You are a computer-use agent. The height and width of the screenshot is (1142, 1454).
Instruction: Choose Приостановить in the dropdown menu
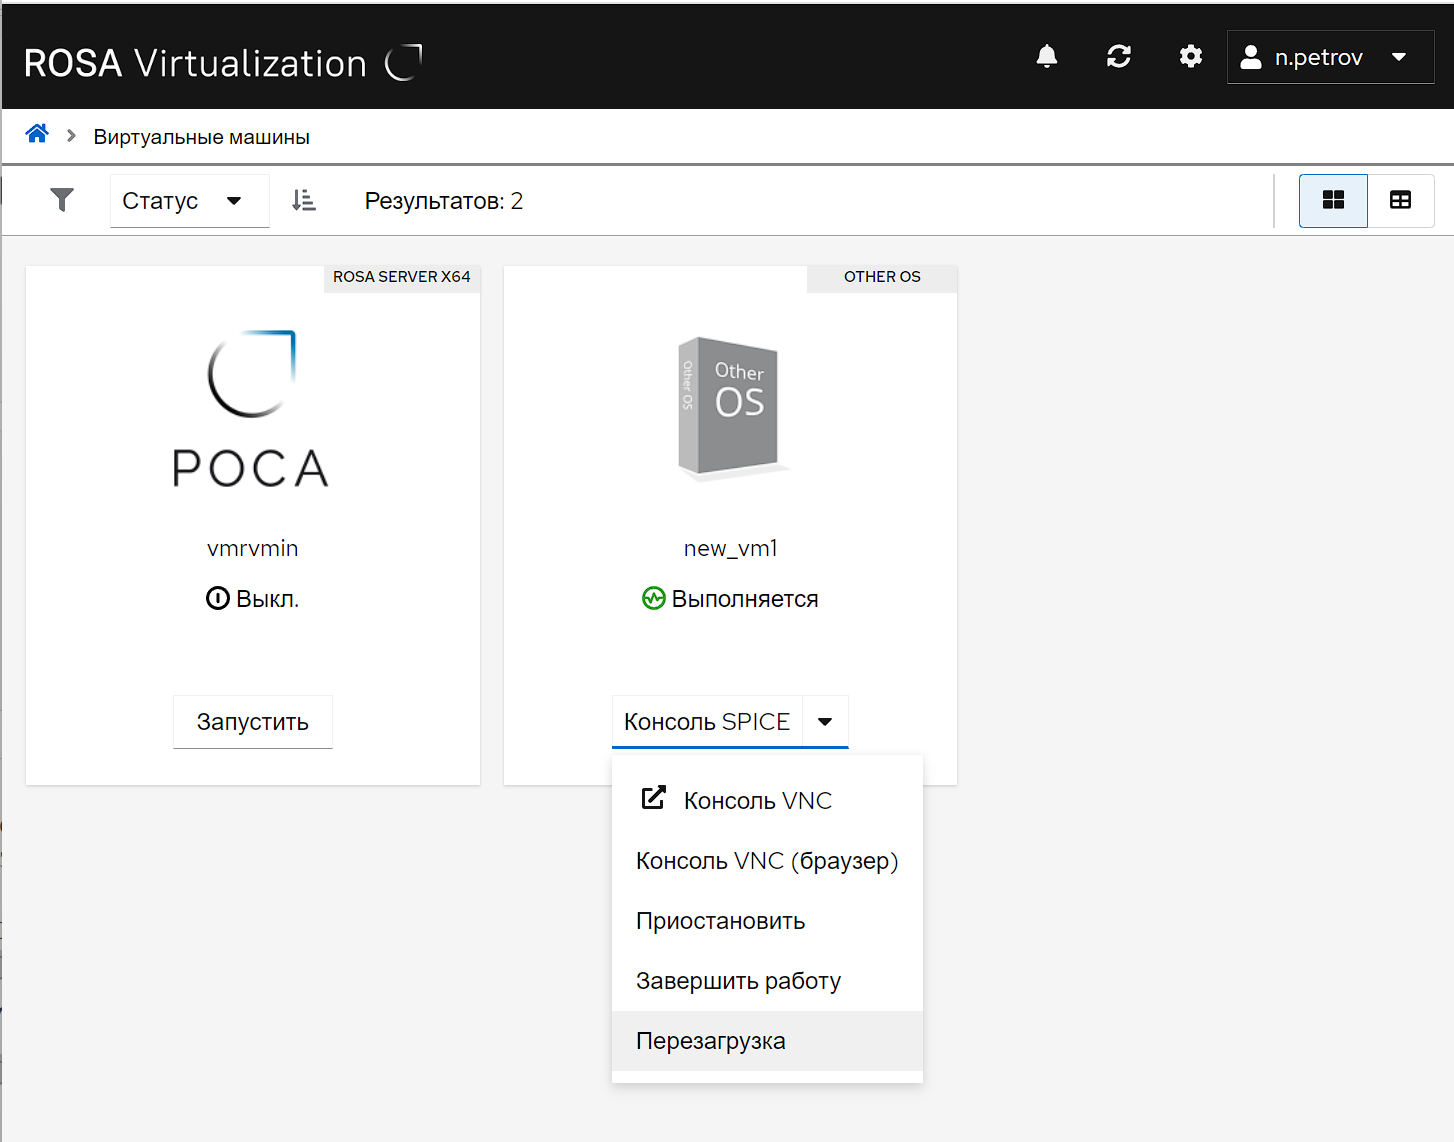[x=720, y=921]
